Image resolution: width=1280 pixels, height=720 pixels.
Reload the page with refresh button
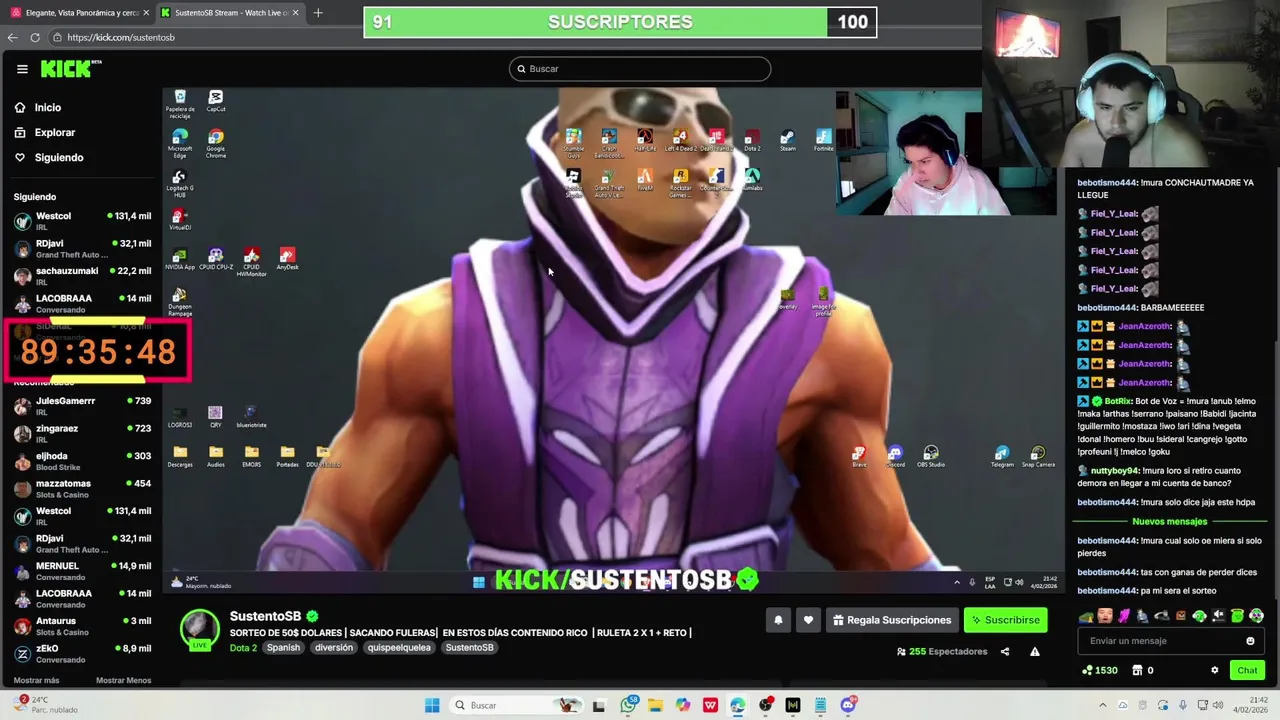pyautogui.click(x=35, y=37)
